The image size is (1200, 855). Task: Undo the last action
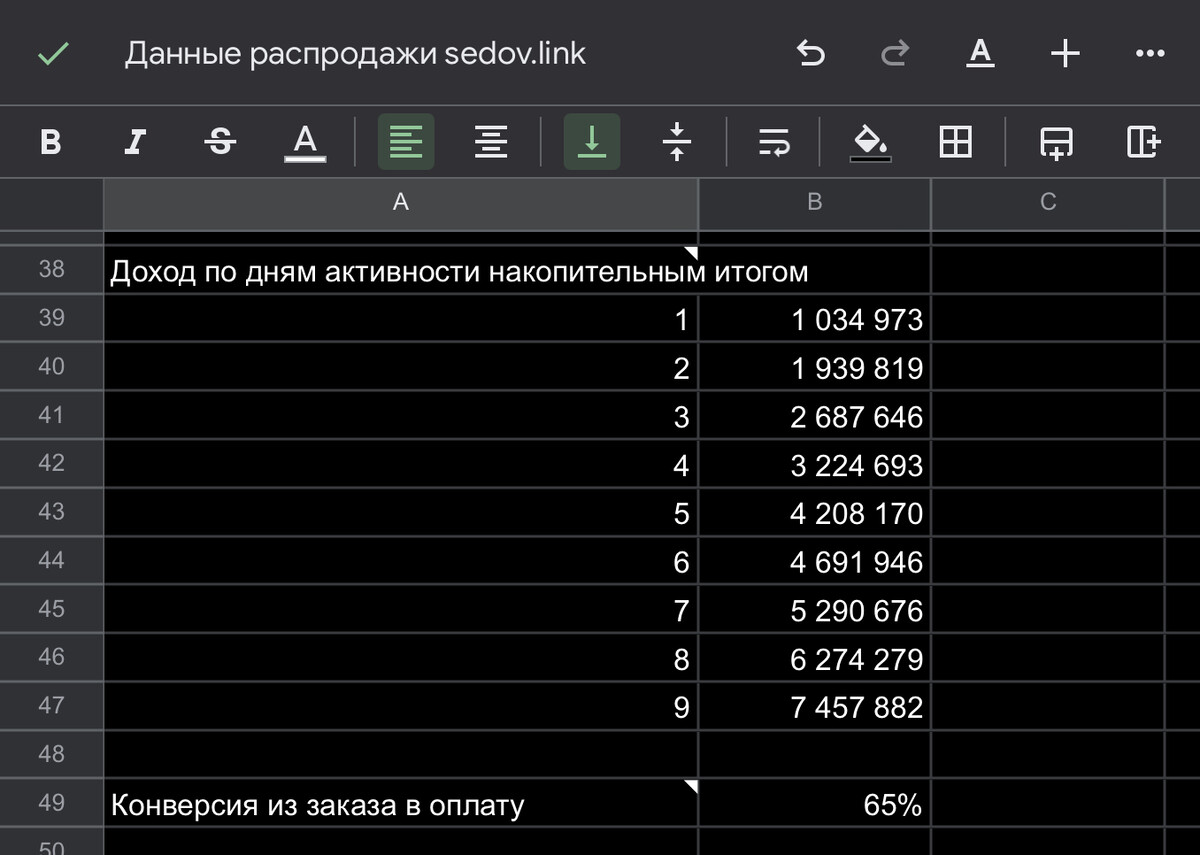click(x=810, y=54)
